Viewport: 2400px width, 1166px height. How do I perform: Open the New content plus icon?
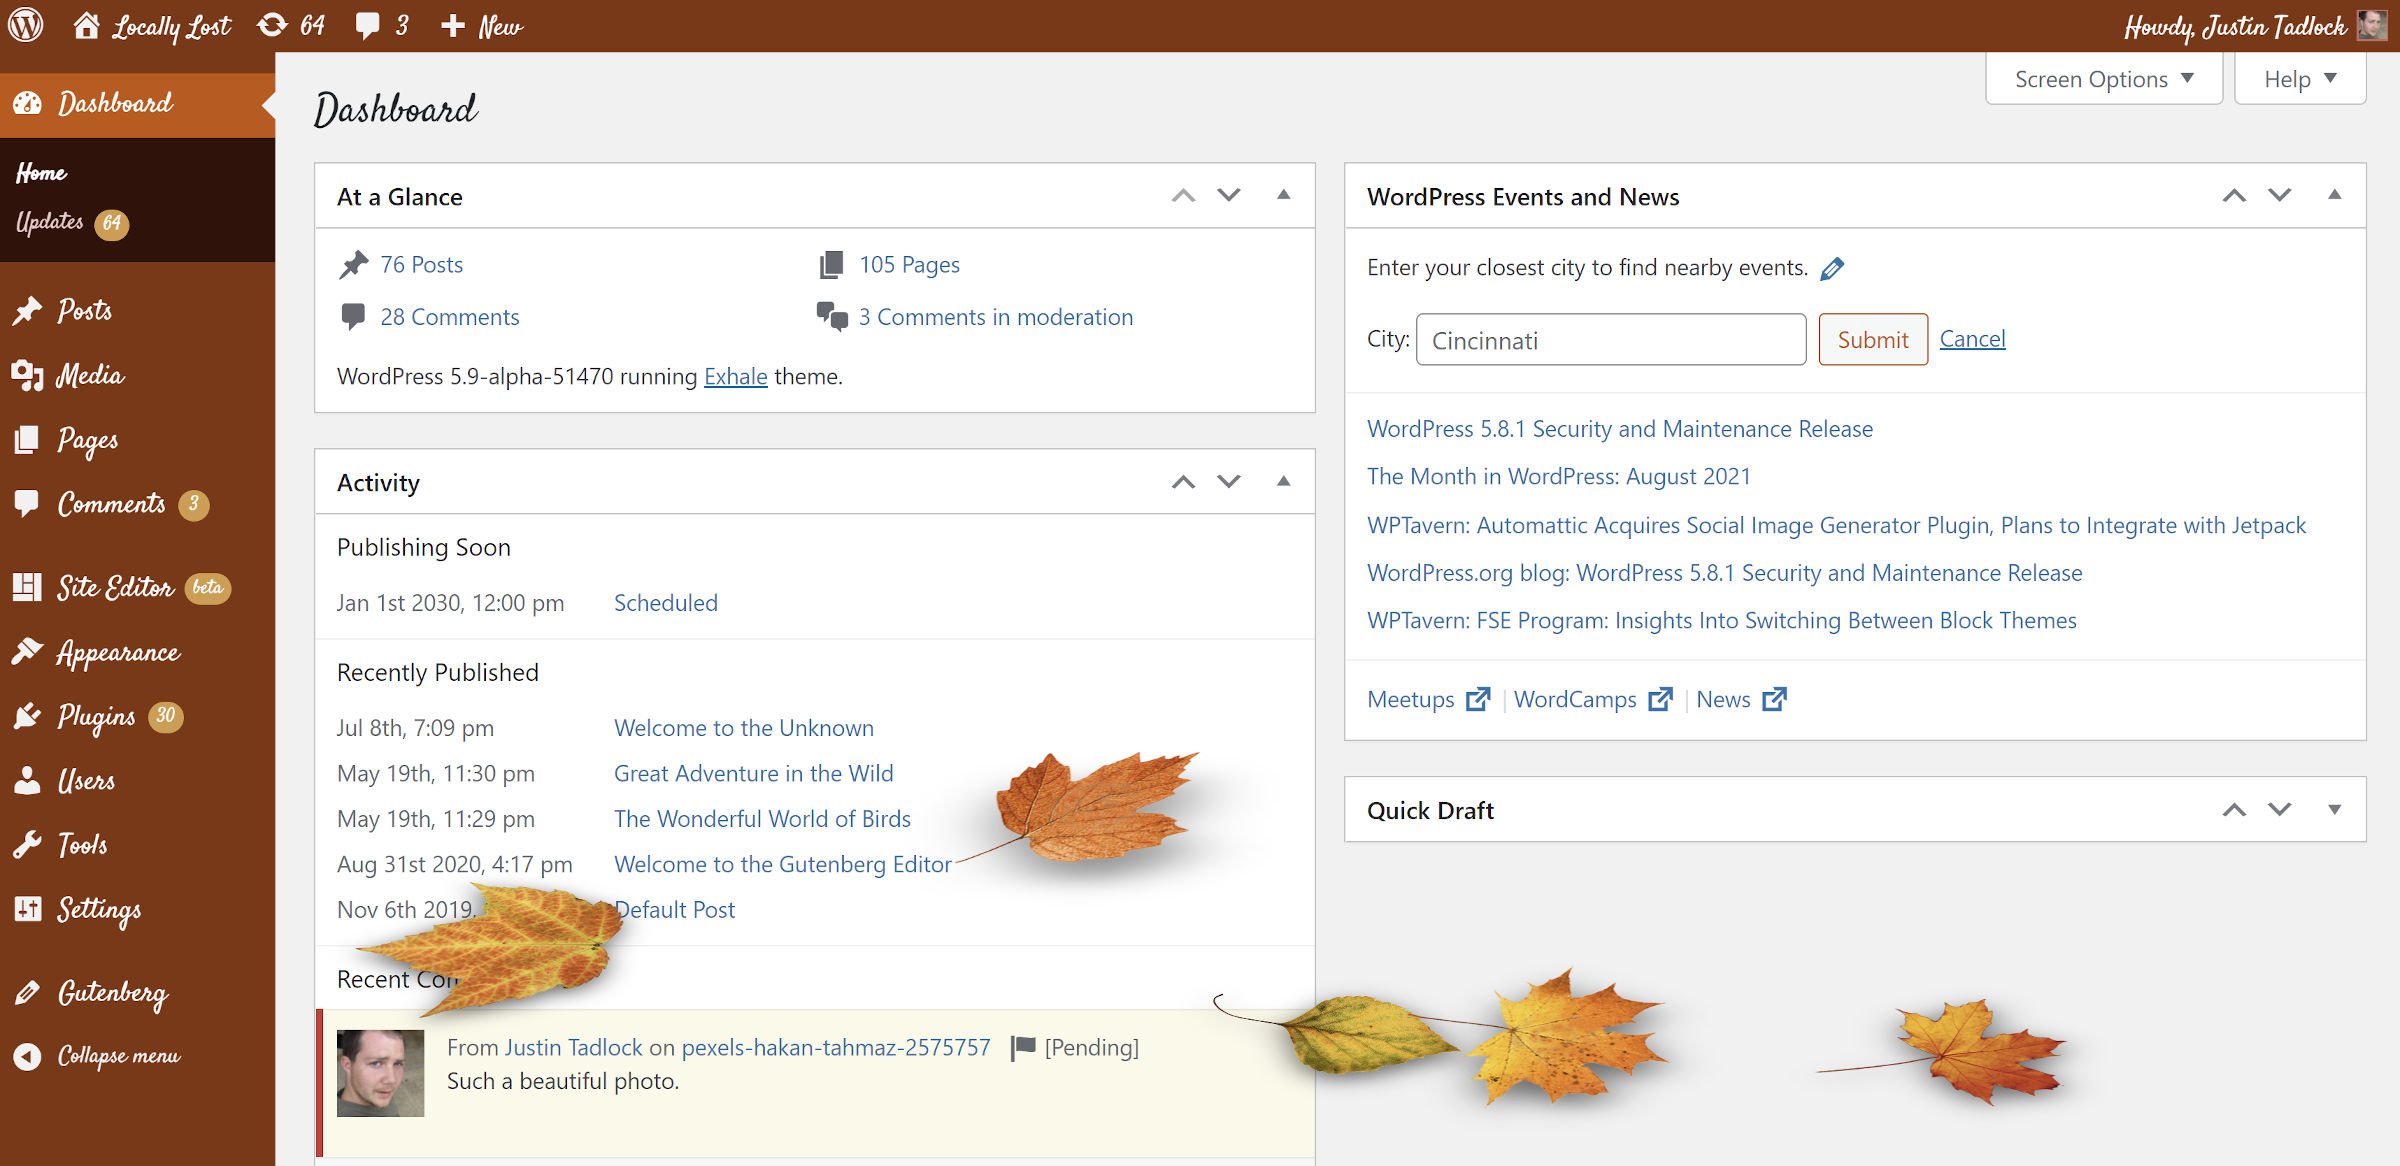tap(455, 25)
